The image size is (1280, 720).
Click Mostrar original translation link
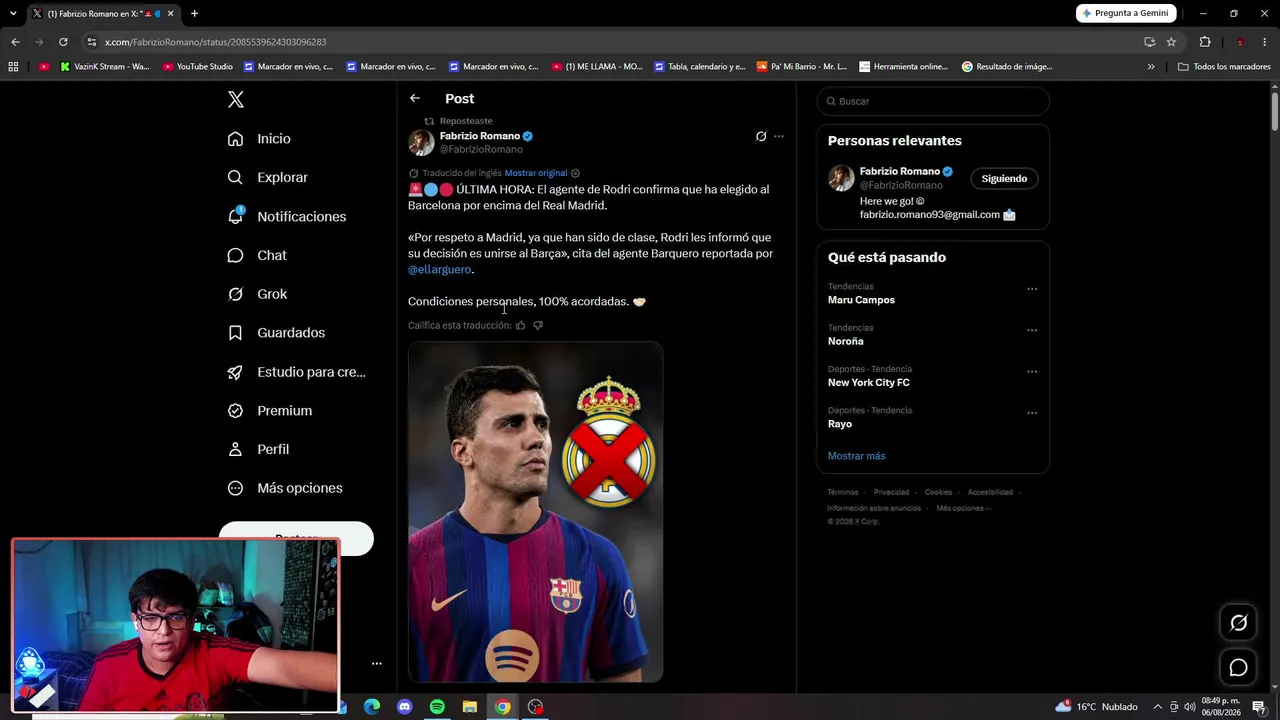(x=536, y=173)
